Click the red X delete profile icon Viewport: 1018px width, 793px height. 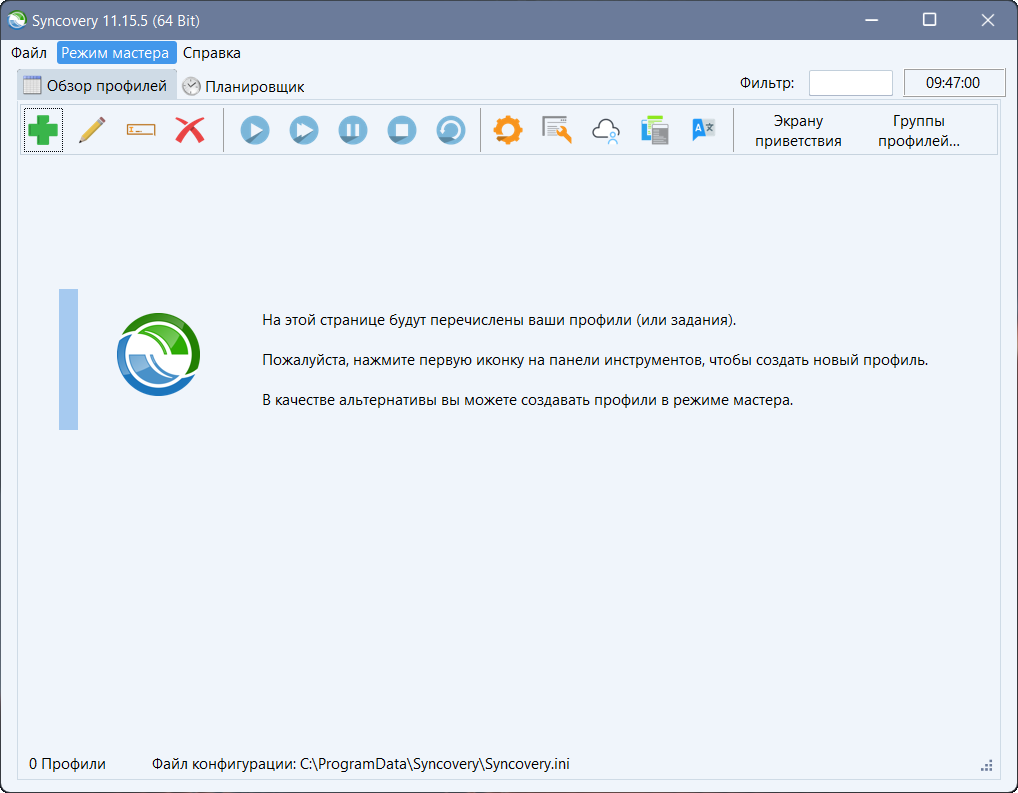190,130
